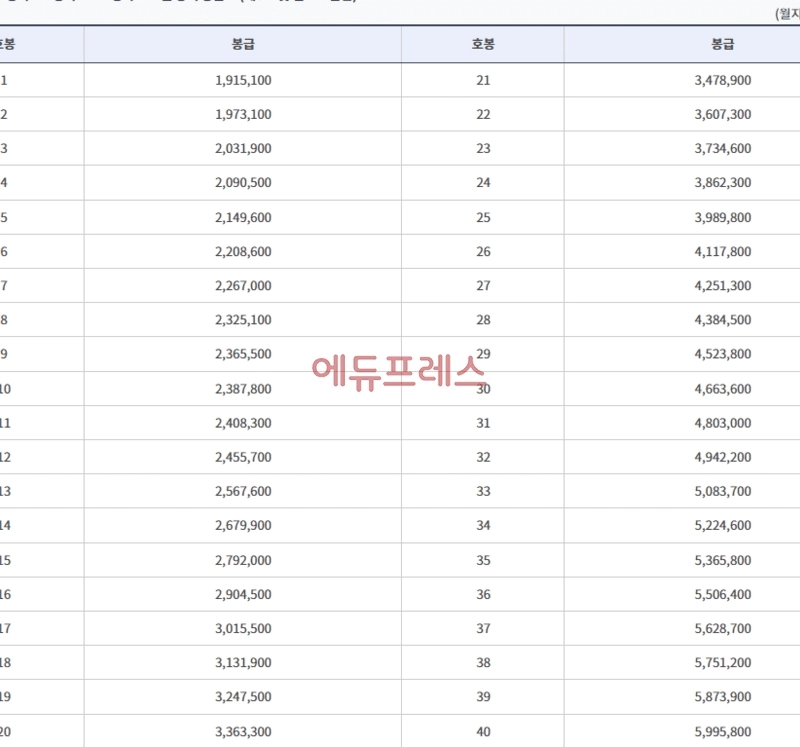Select the 5,083,700 salary cell
The height and width of the screenshot is (747, 800).
point(722,492)
